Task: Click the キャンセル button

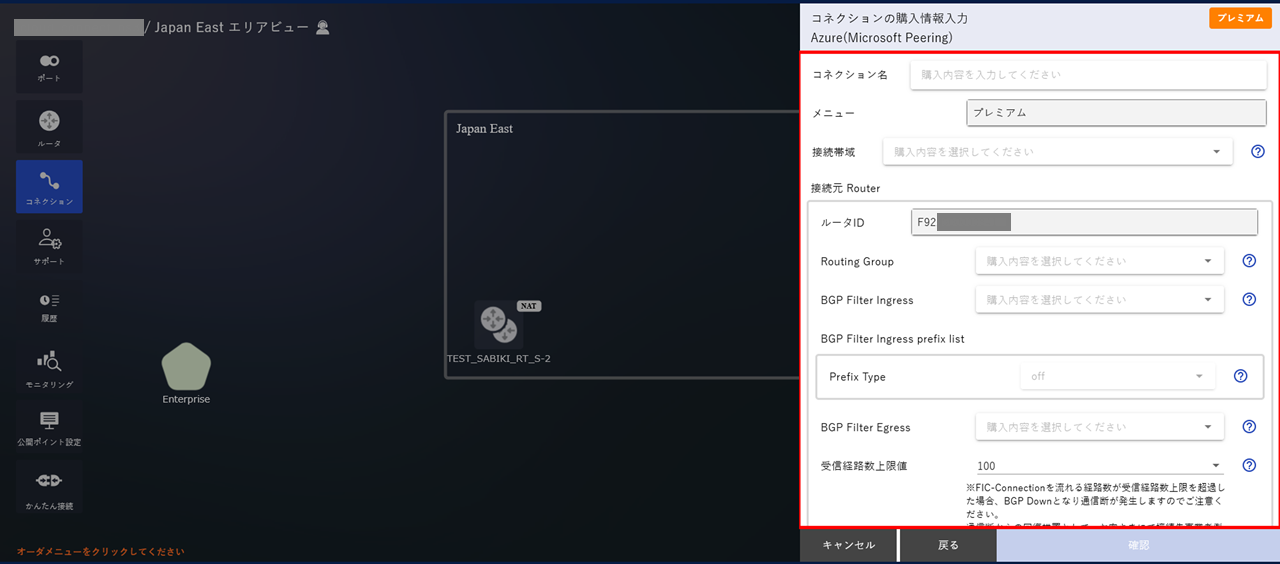Action: [849, 546]
